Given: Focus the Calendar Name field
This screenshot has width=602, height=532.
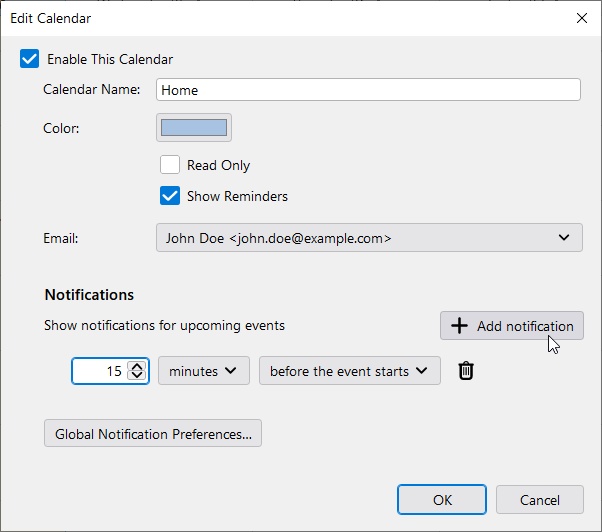Looking at the screenshot, I should [368, 90].
